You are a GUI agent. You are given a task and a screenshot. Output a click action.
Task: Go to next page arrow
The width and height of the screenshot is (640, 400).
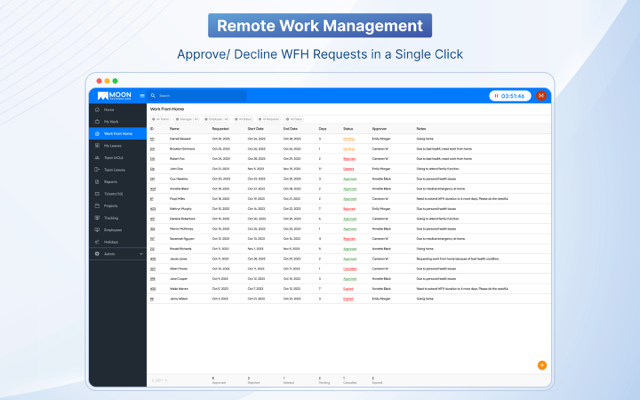pyautogui.click(x=166, y=380)
